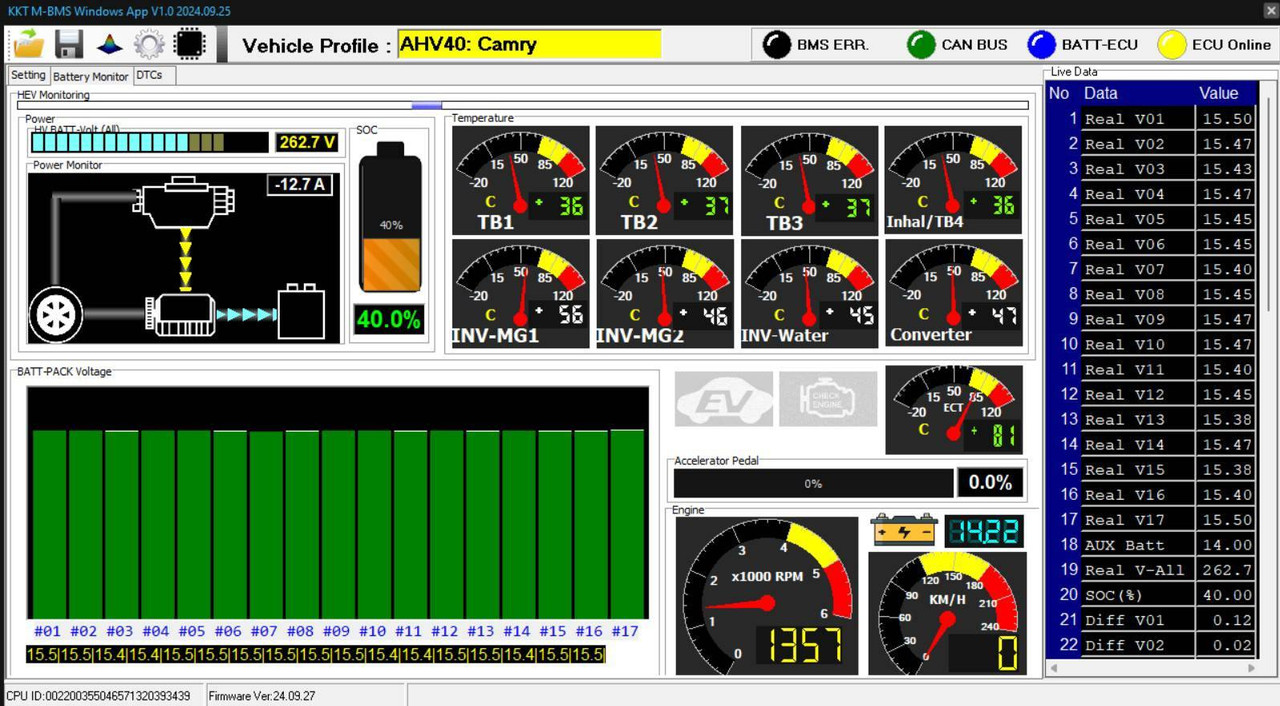This screenshot has height=706, width=1280.
Task: Click the TB3 temperature gauge
Action: coord(809,180)
